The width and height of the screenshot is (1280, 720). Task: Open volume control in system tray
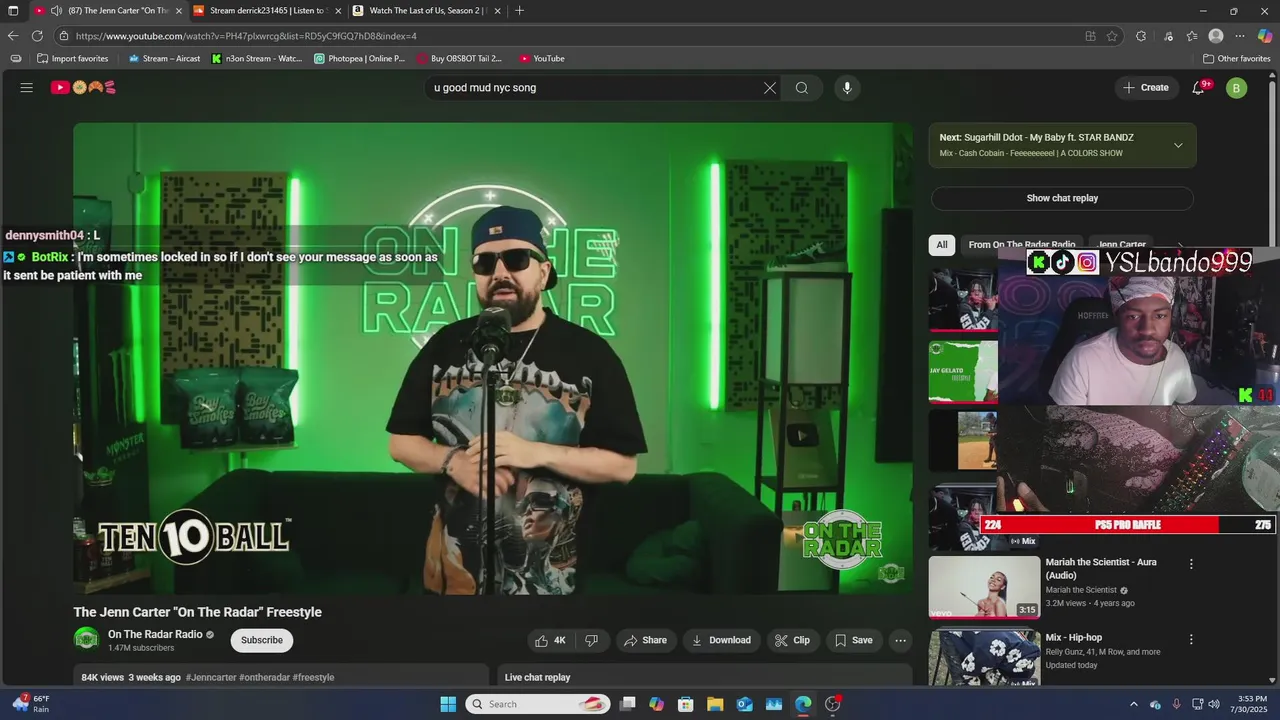point(1214,704)
